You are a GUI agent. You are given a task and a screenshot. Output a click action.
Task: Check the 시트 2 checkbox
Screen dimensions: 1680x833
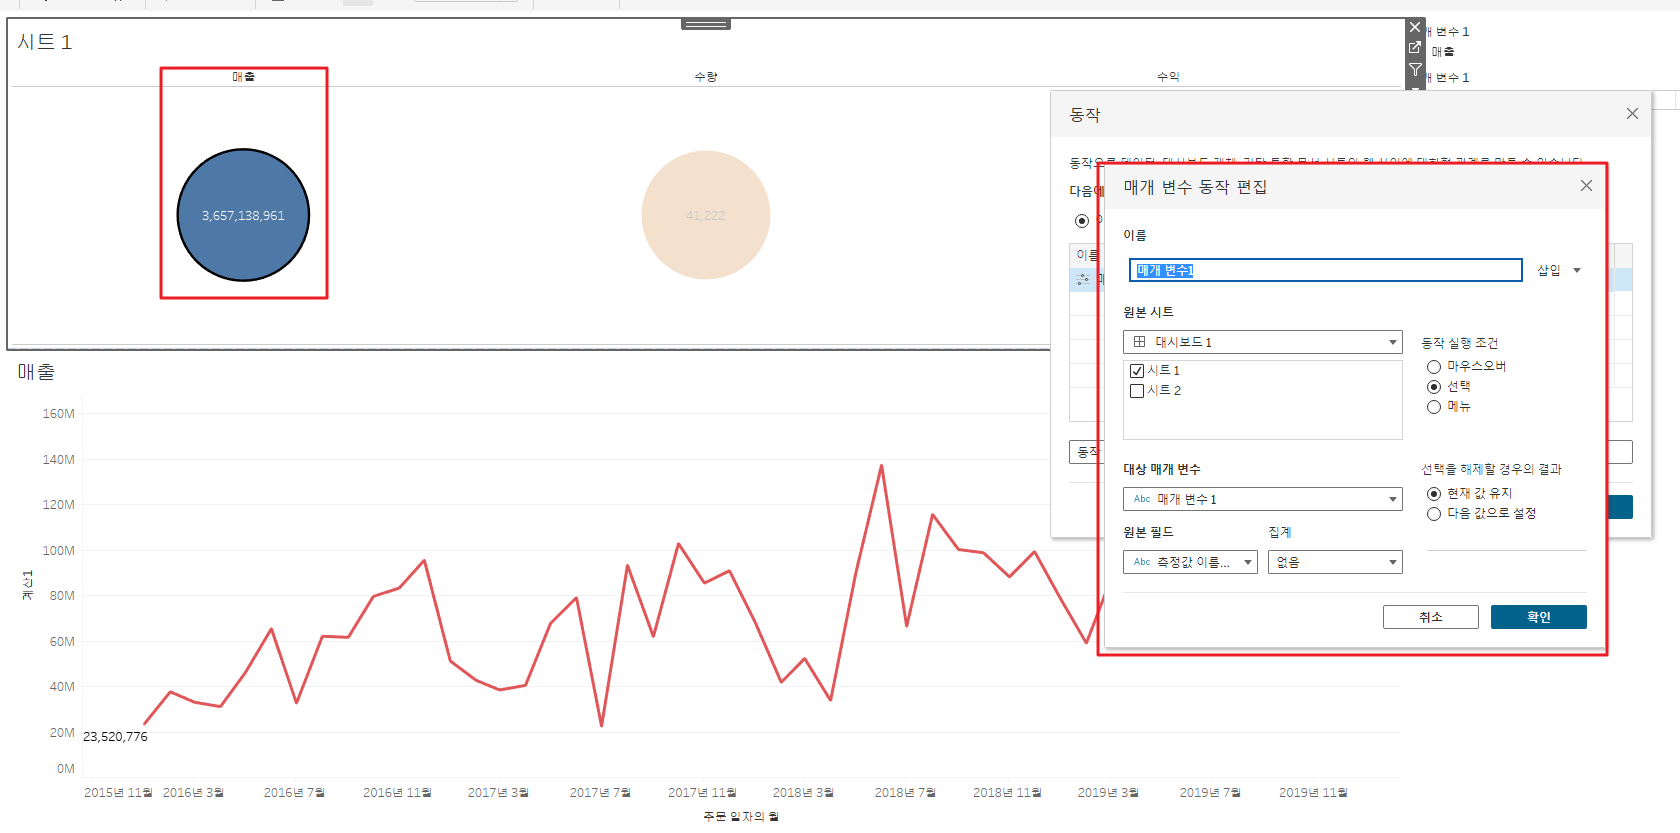coord(1137,391)
